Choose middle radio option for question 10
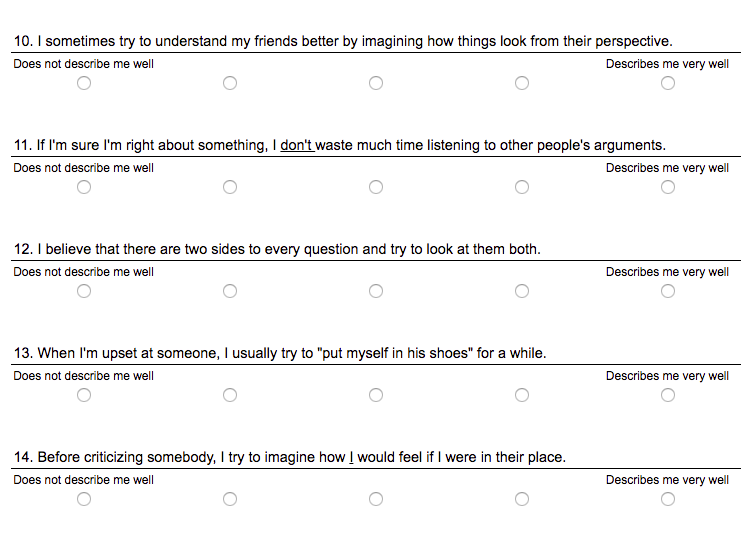The width and height of the screenshot is (756, 538). tap(376, 83)
